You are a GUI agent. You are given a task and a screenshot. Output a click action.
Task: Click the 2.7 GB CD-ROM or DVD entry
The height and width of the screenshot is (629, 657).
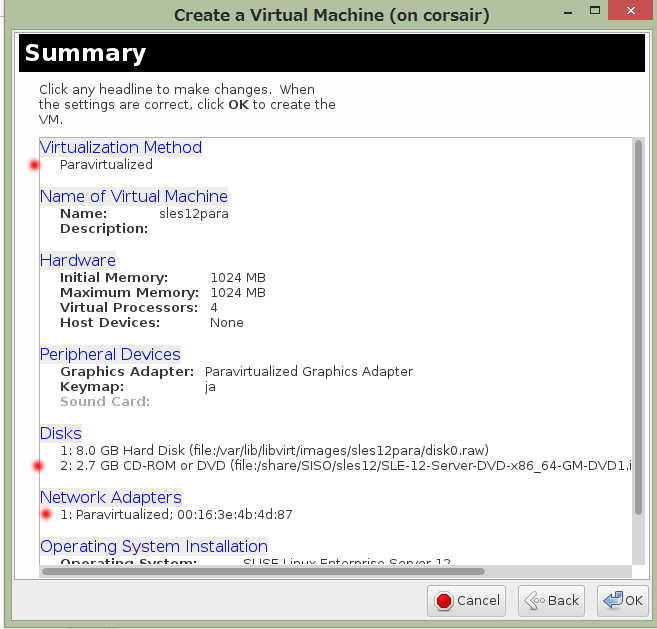[x=346, y=466]
